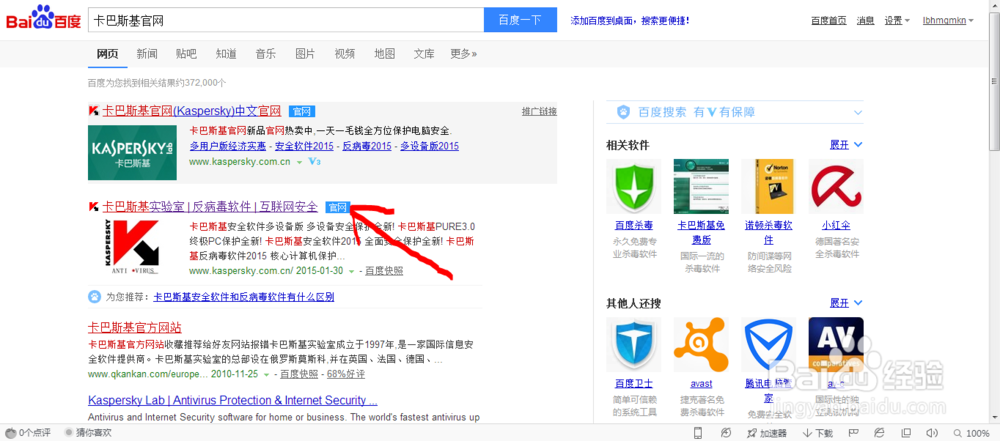This screenshot has height=441, width=1000.
Task: Switch to the 新闻 tab
Action: tap(147, 54)
